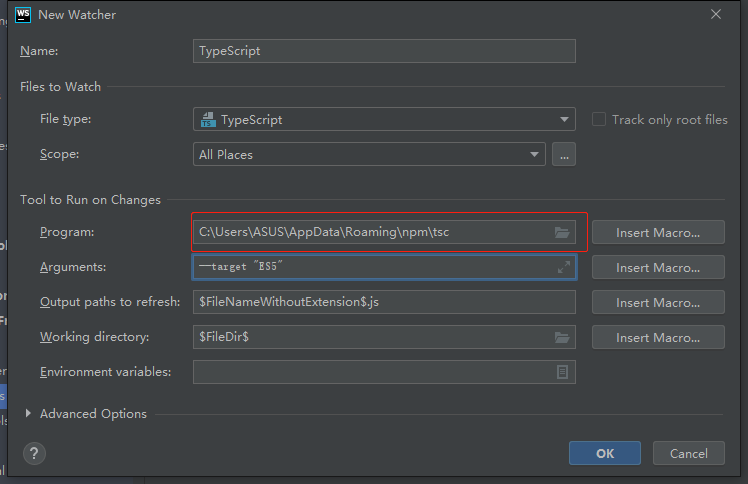The width and height of the screenshot is (748, 484).
Task: Click the WebStorm logo icon in title bar
Action: click(23, 15)
